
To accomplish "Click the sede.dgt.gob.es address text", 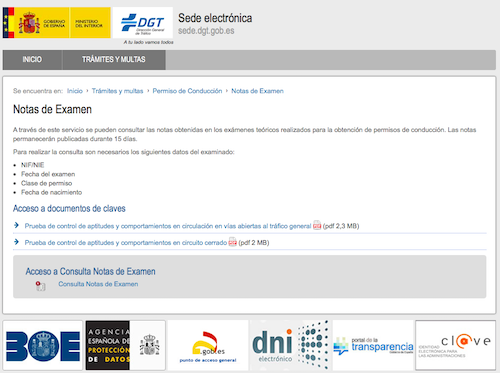I will (206, 31).
